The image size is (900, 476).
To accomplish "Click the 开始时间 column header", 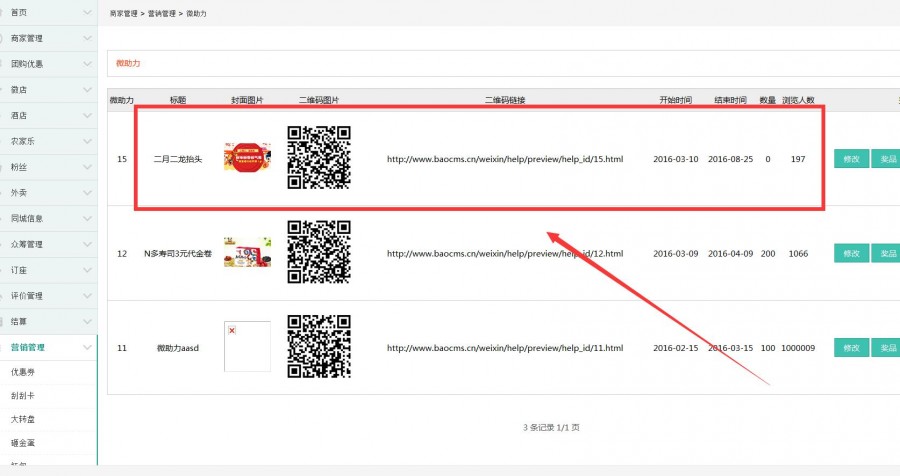I will [676, 100].
